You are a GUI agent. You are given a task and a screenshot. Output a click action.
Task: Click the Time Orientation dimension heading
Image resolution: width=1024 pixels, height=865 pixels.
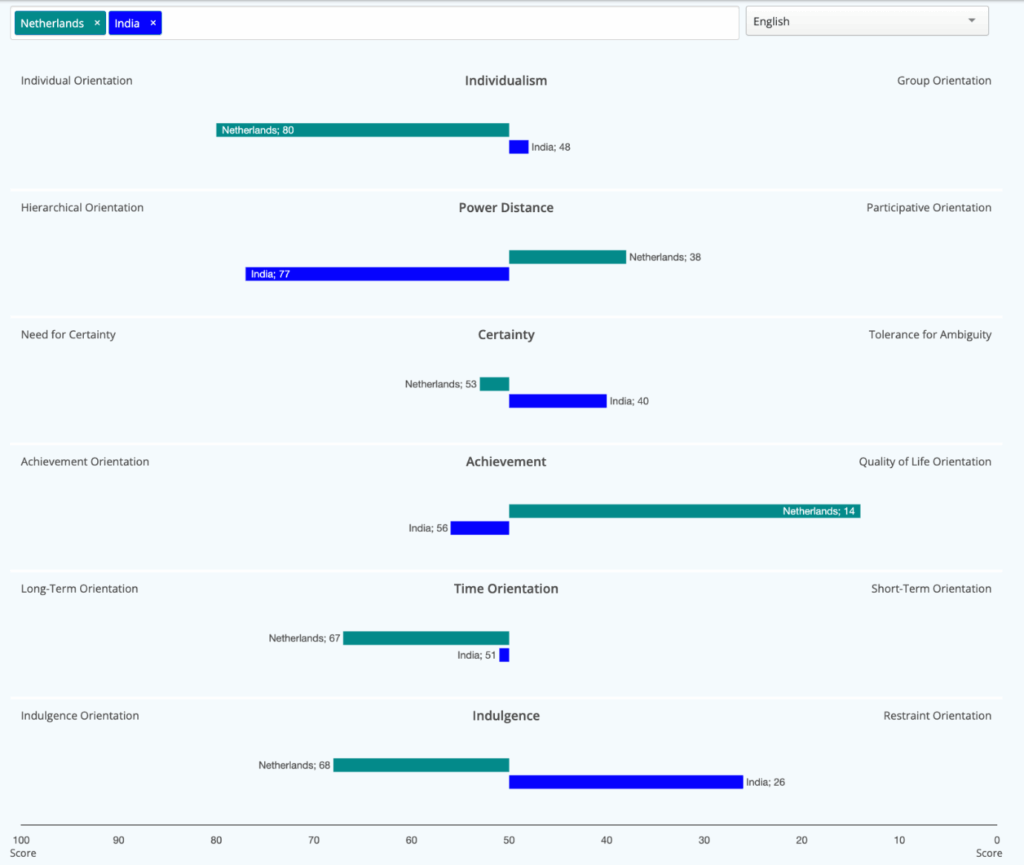506,589
